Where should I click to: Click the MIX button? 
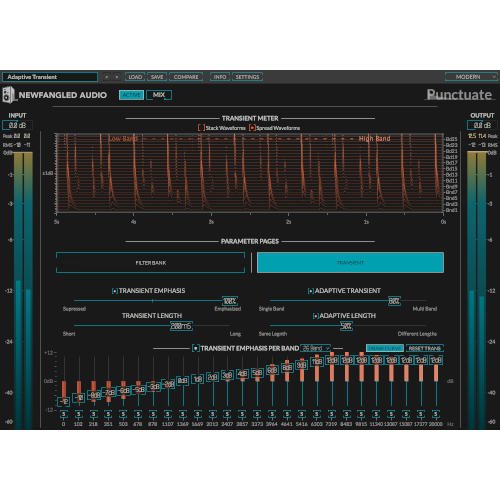159,95
